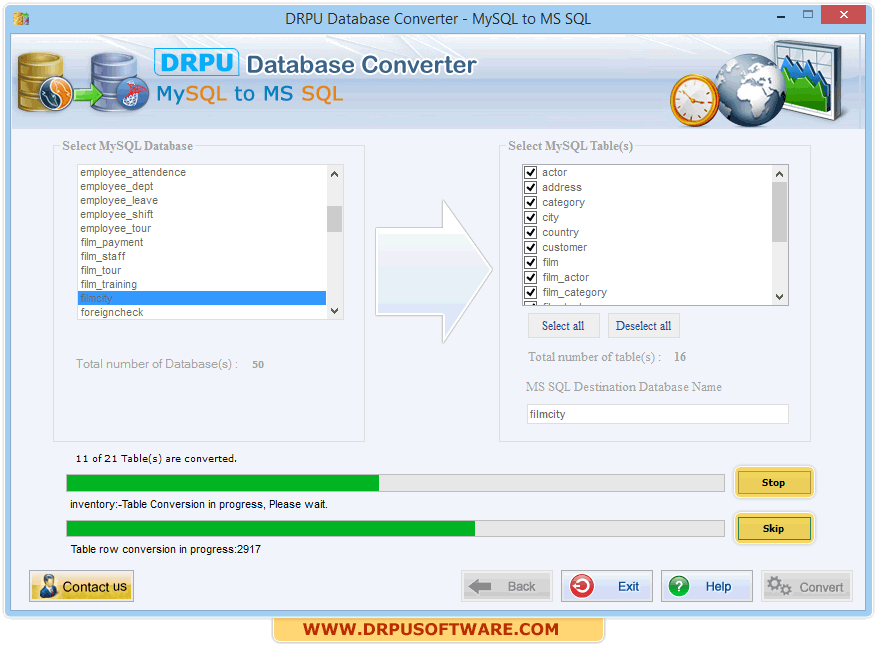
Task: Click the Help button label
Action: click(x=718, y=586)
